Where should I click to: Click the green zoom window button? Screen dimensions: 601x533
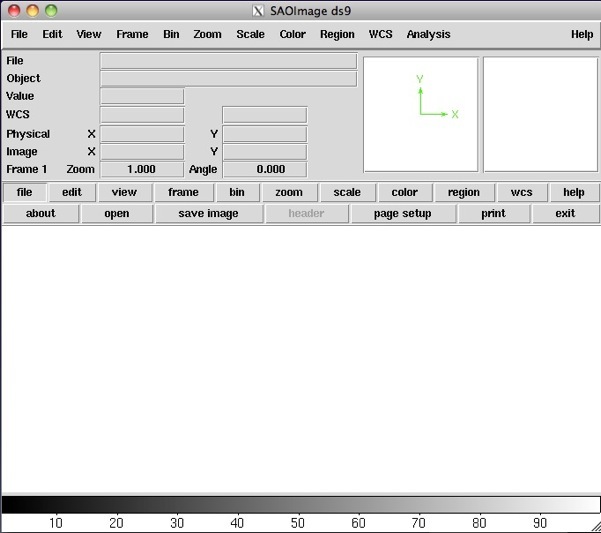(51, 11)
